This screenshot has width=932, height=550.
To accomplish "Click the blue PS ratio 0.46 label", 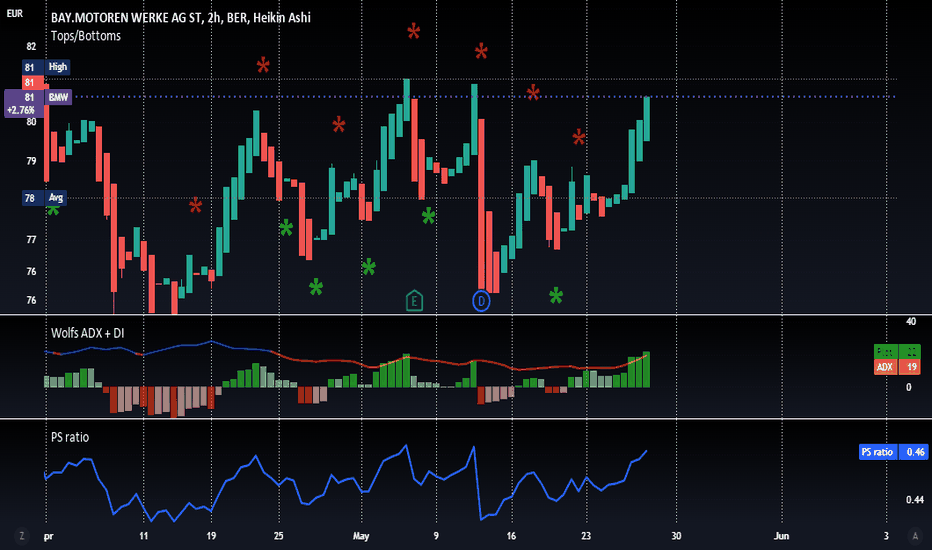I will click(x=893, y=452).
